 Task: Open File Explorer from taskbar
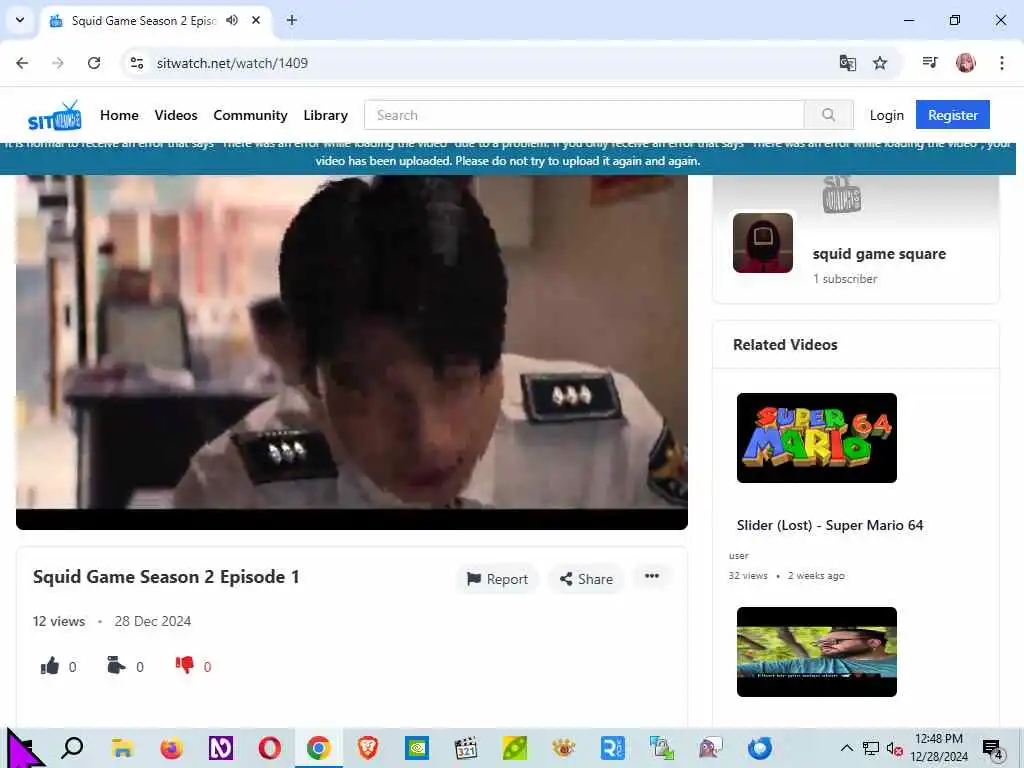122,748
